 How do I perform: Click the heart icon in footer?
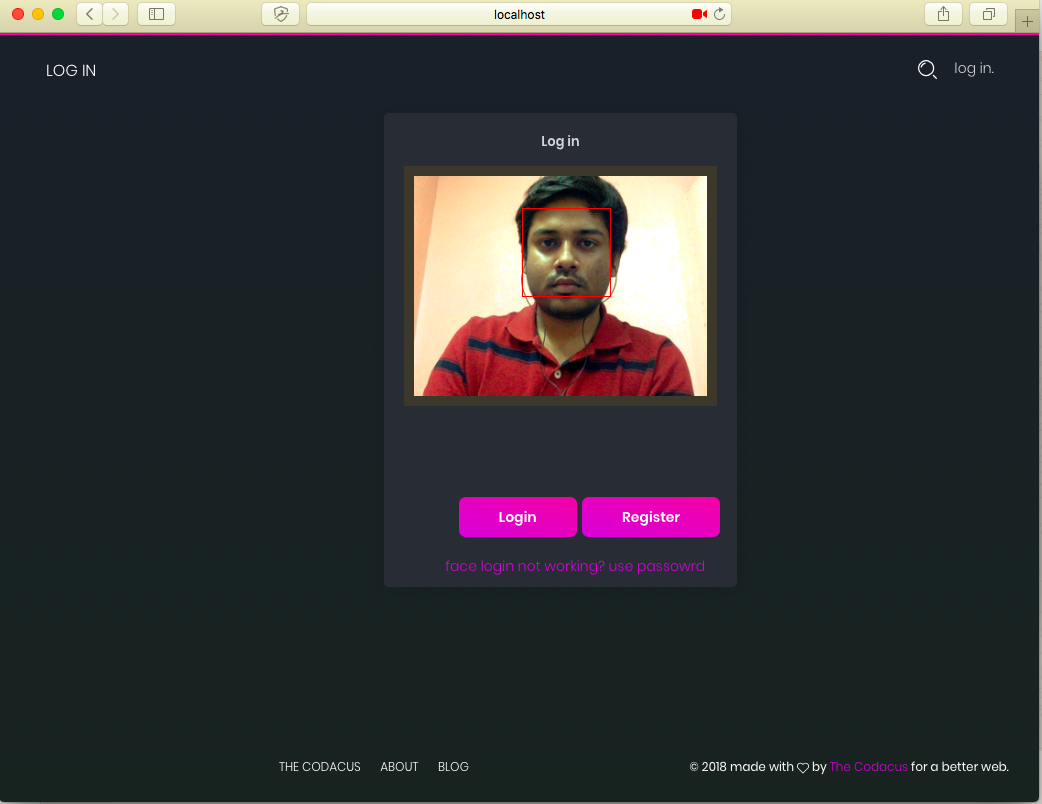pyautogui.click(x=803, y=768)
